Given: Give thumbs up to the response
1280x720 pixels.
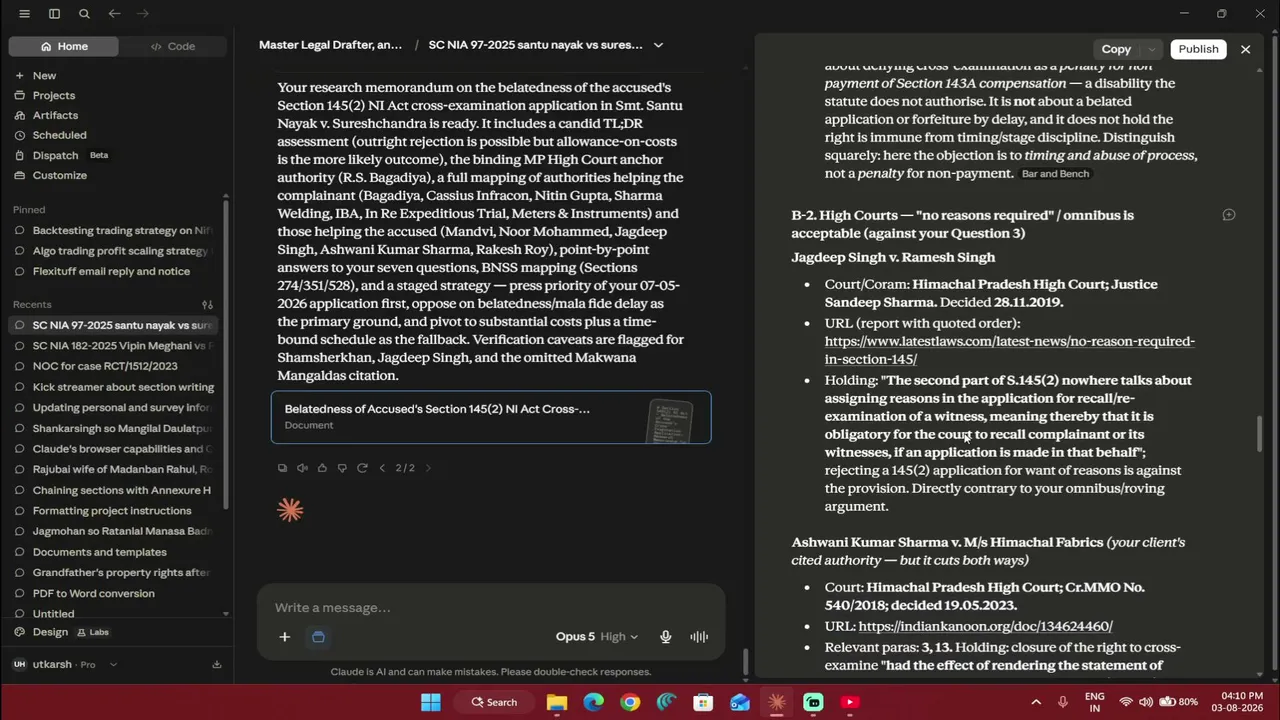Looking at the screenshot, I should pos(322,468).
